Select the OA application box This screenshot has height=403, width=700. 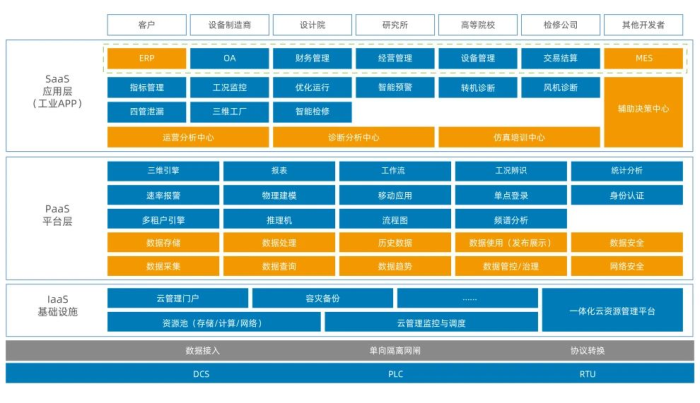click(229, 59)
